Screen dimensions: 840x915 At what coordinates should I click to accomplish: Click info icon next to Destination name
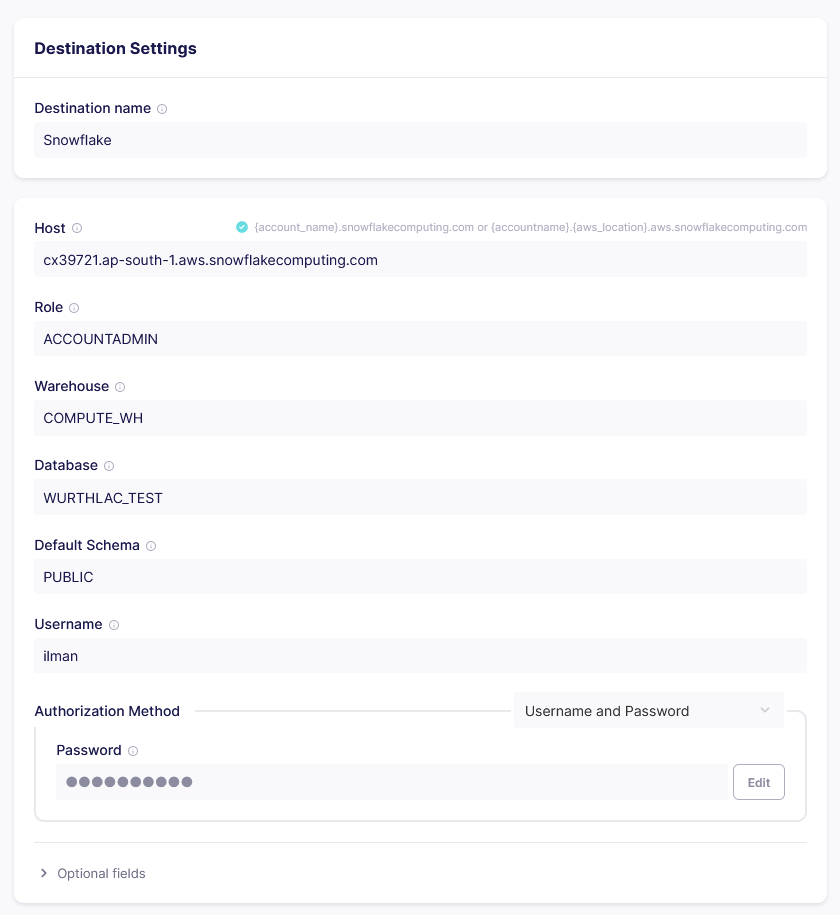pos(162,109)
